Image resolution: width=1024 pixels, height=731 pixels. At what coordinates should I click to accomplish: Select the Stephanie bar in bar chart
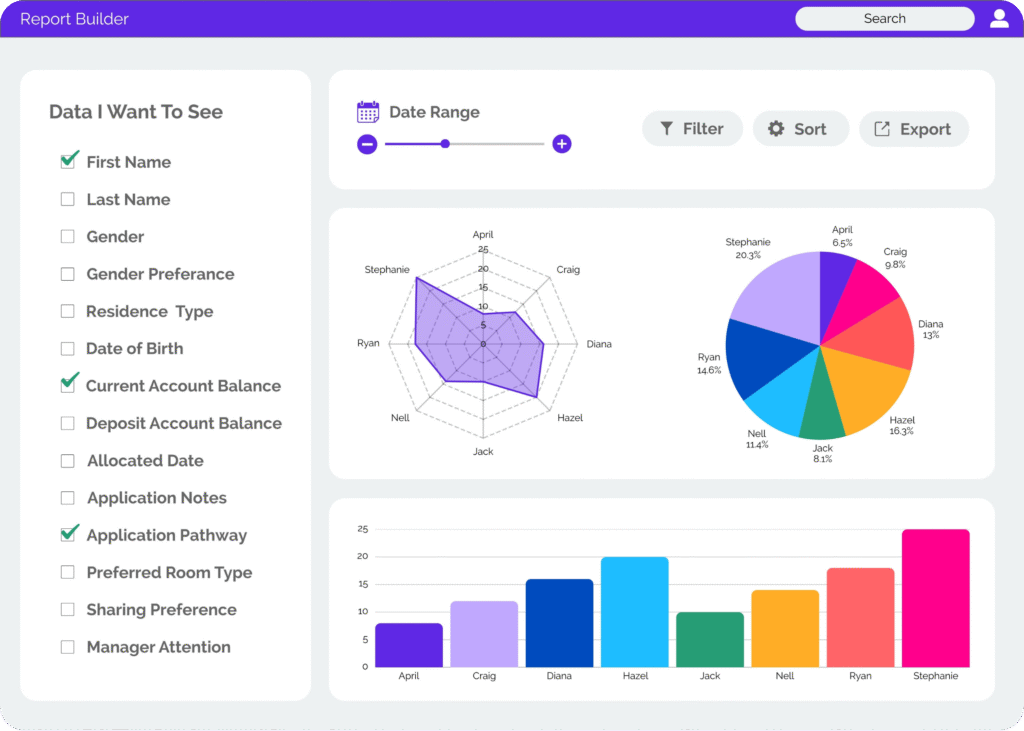[935, 598]
